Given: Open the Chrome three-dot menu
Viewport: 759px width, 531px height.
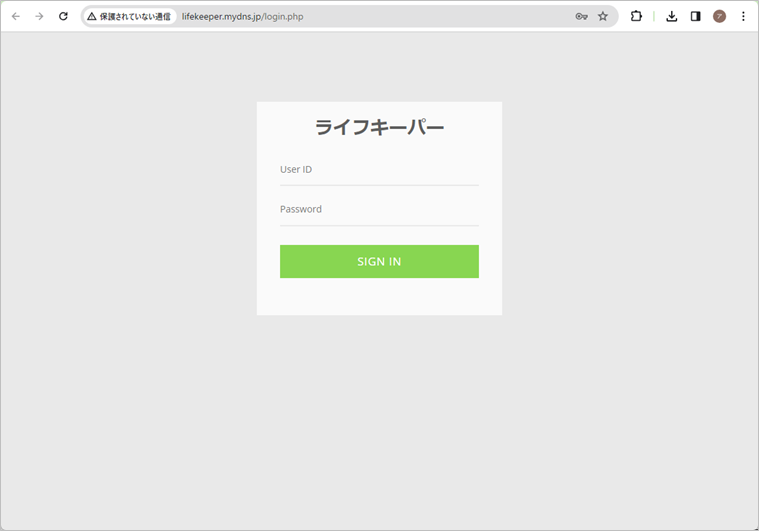Looking at the screenshot, I should [x=743, y=16].
